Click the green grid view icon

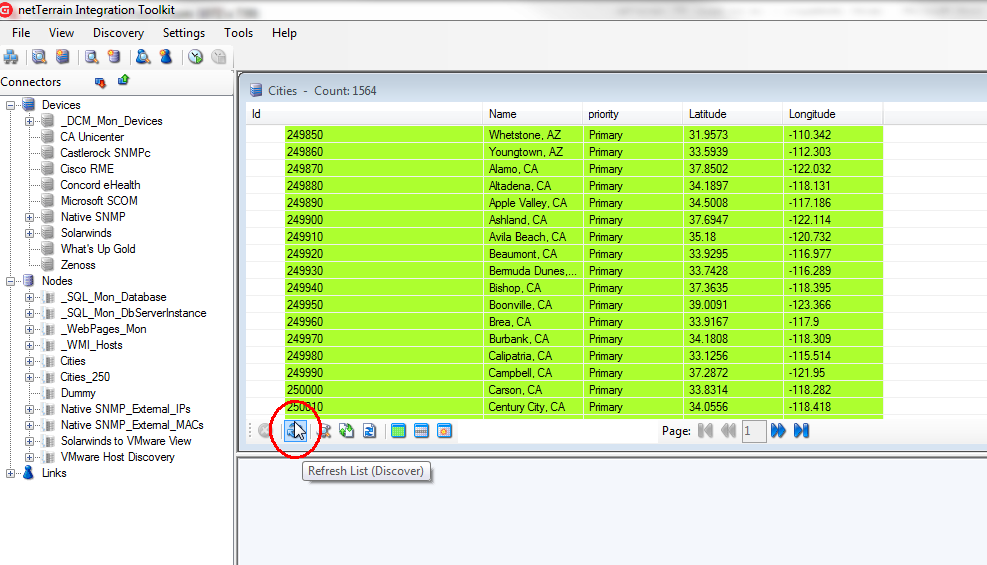[x=398, y=431]
